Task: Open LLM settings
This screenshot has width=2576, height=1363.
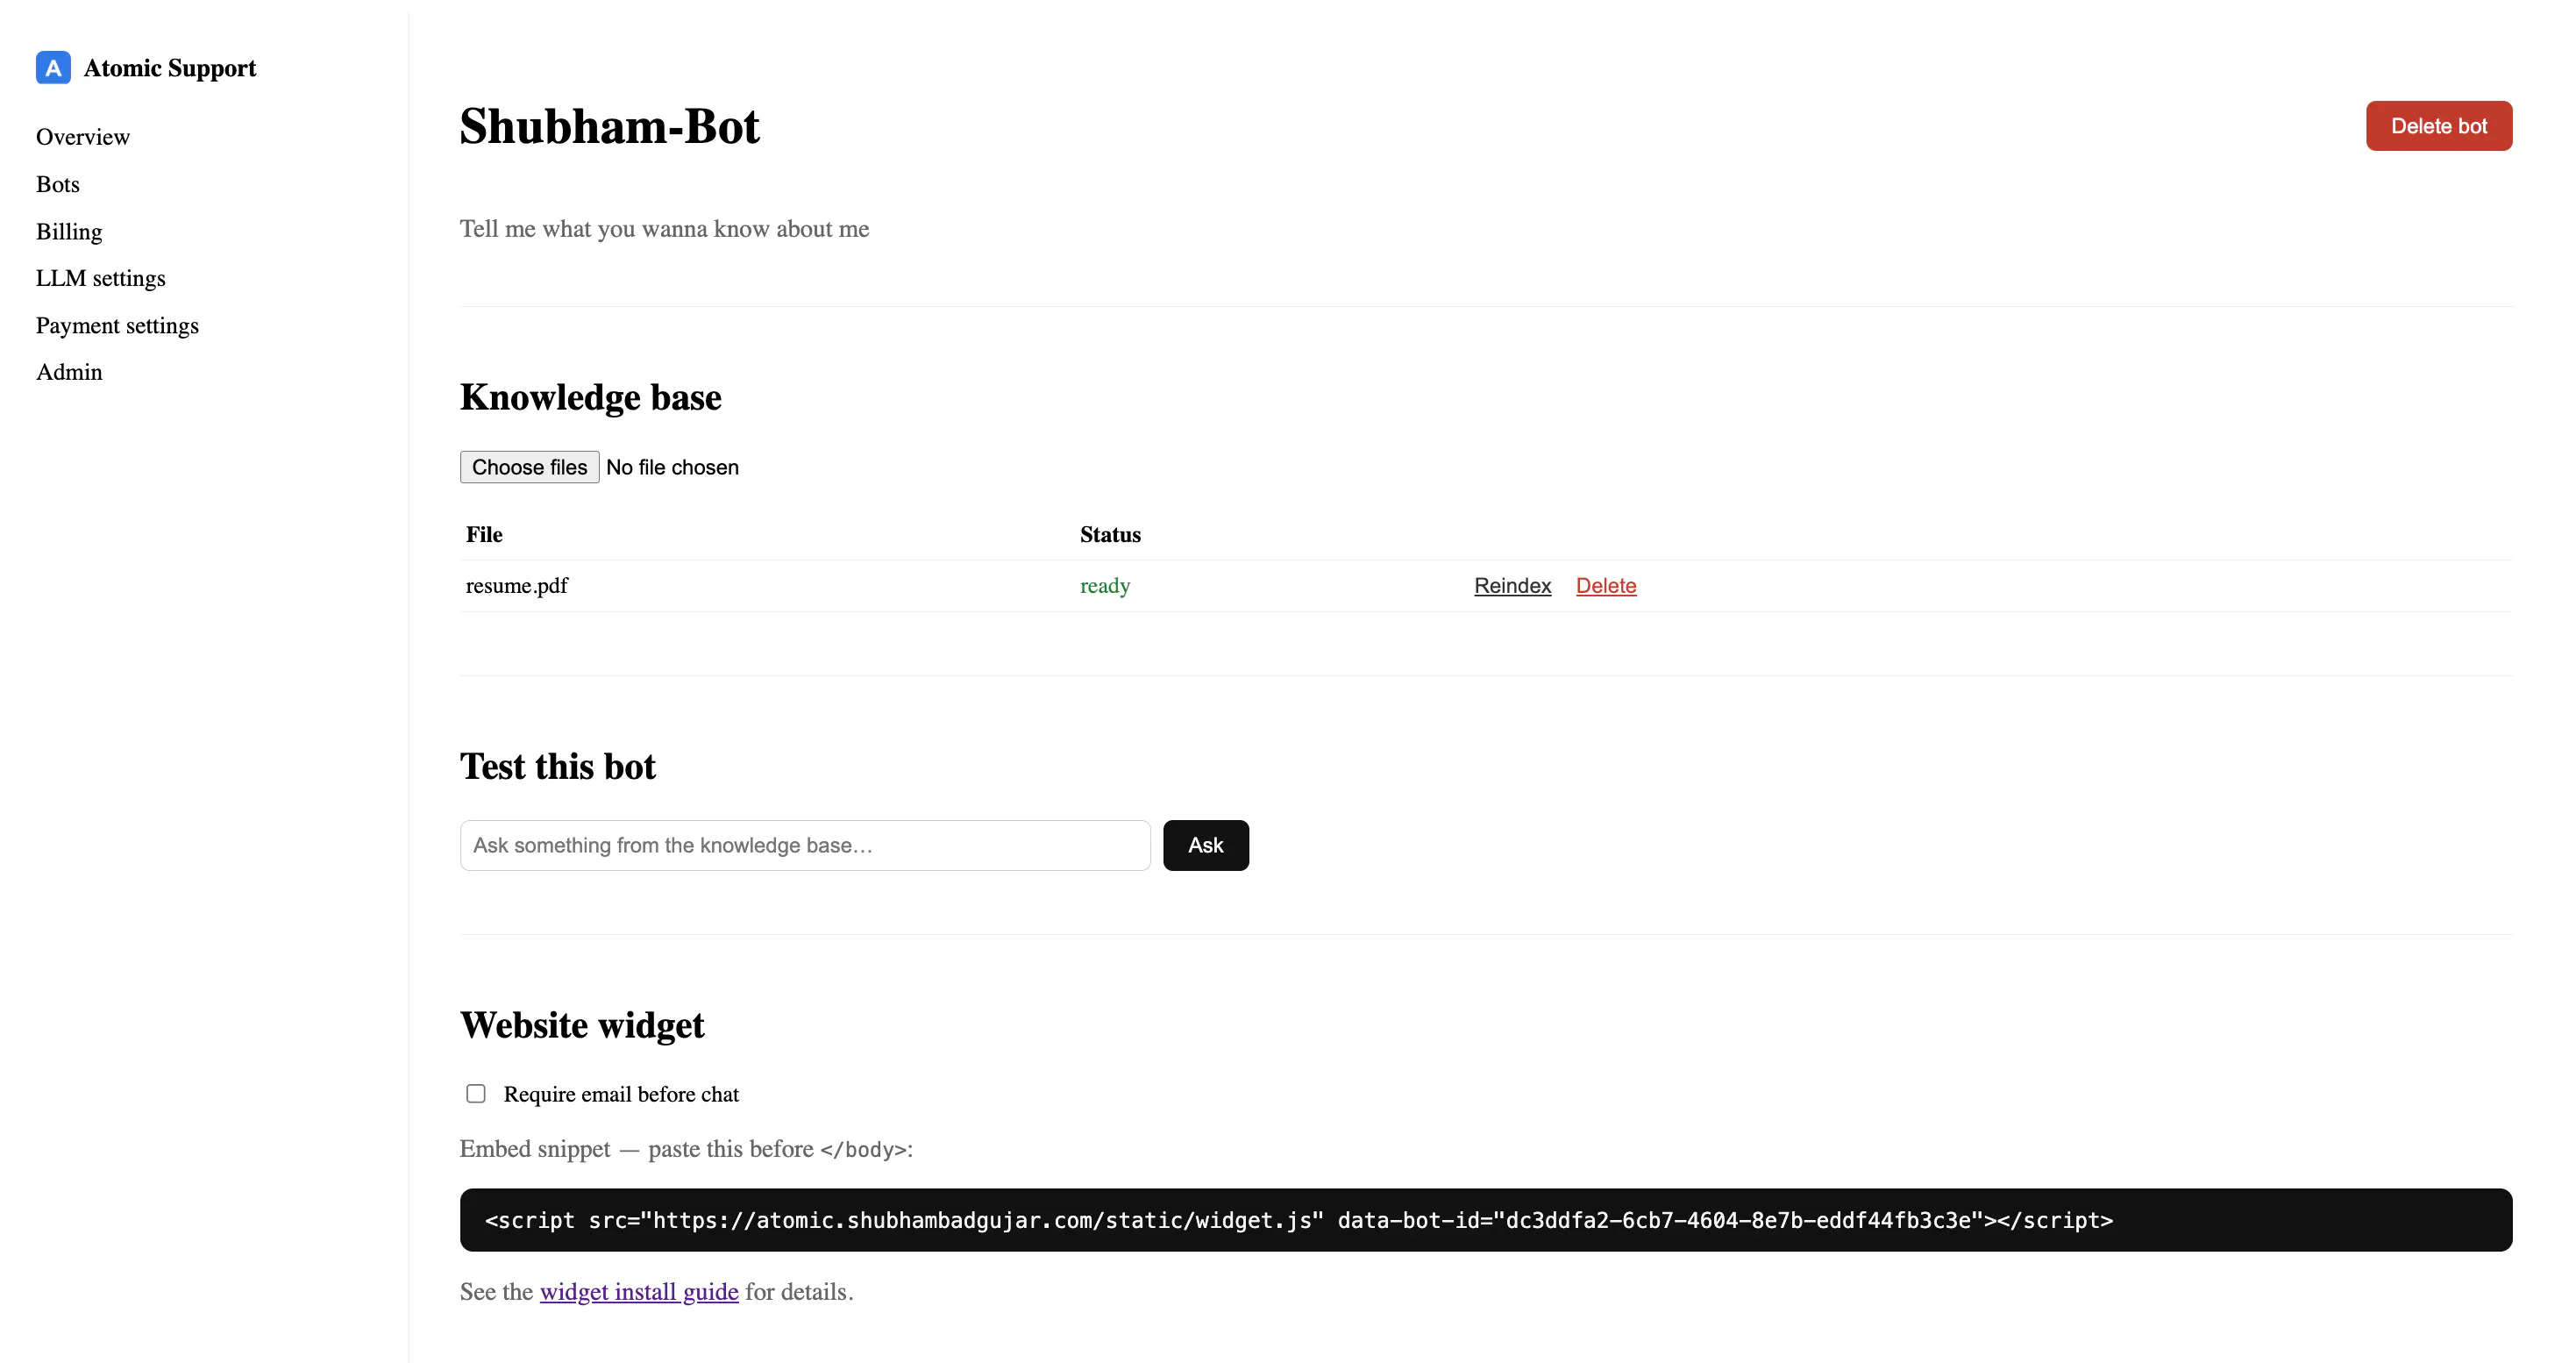Action: click(x=101, y=278)
